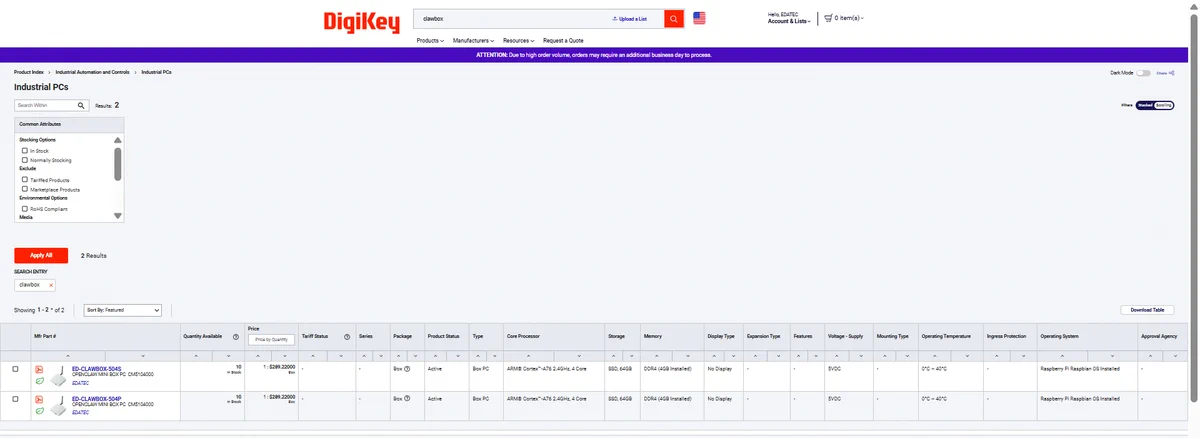Select the ED-CLAWBOX-504S row checkbox
This screenshot has height=438, width=1200.
15,369
